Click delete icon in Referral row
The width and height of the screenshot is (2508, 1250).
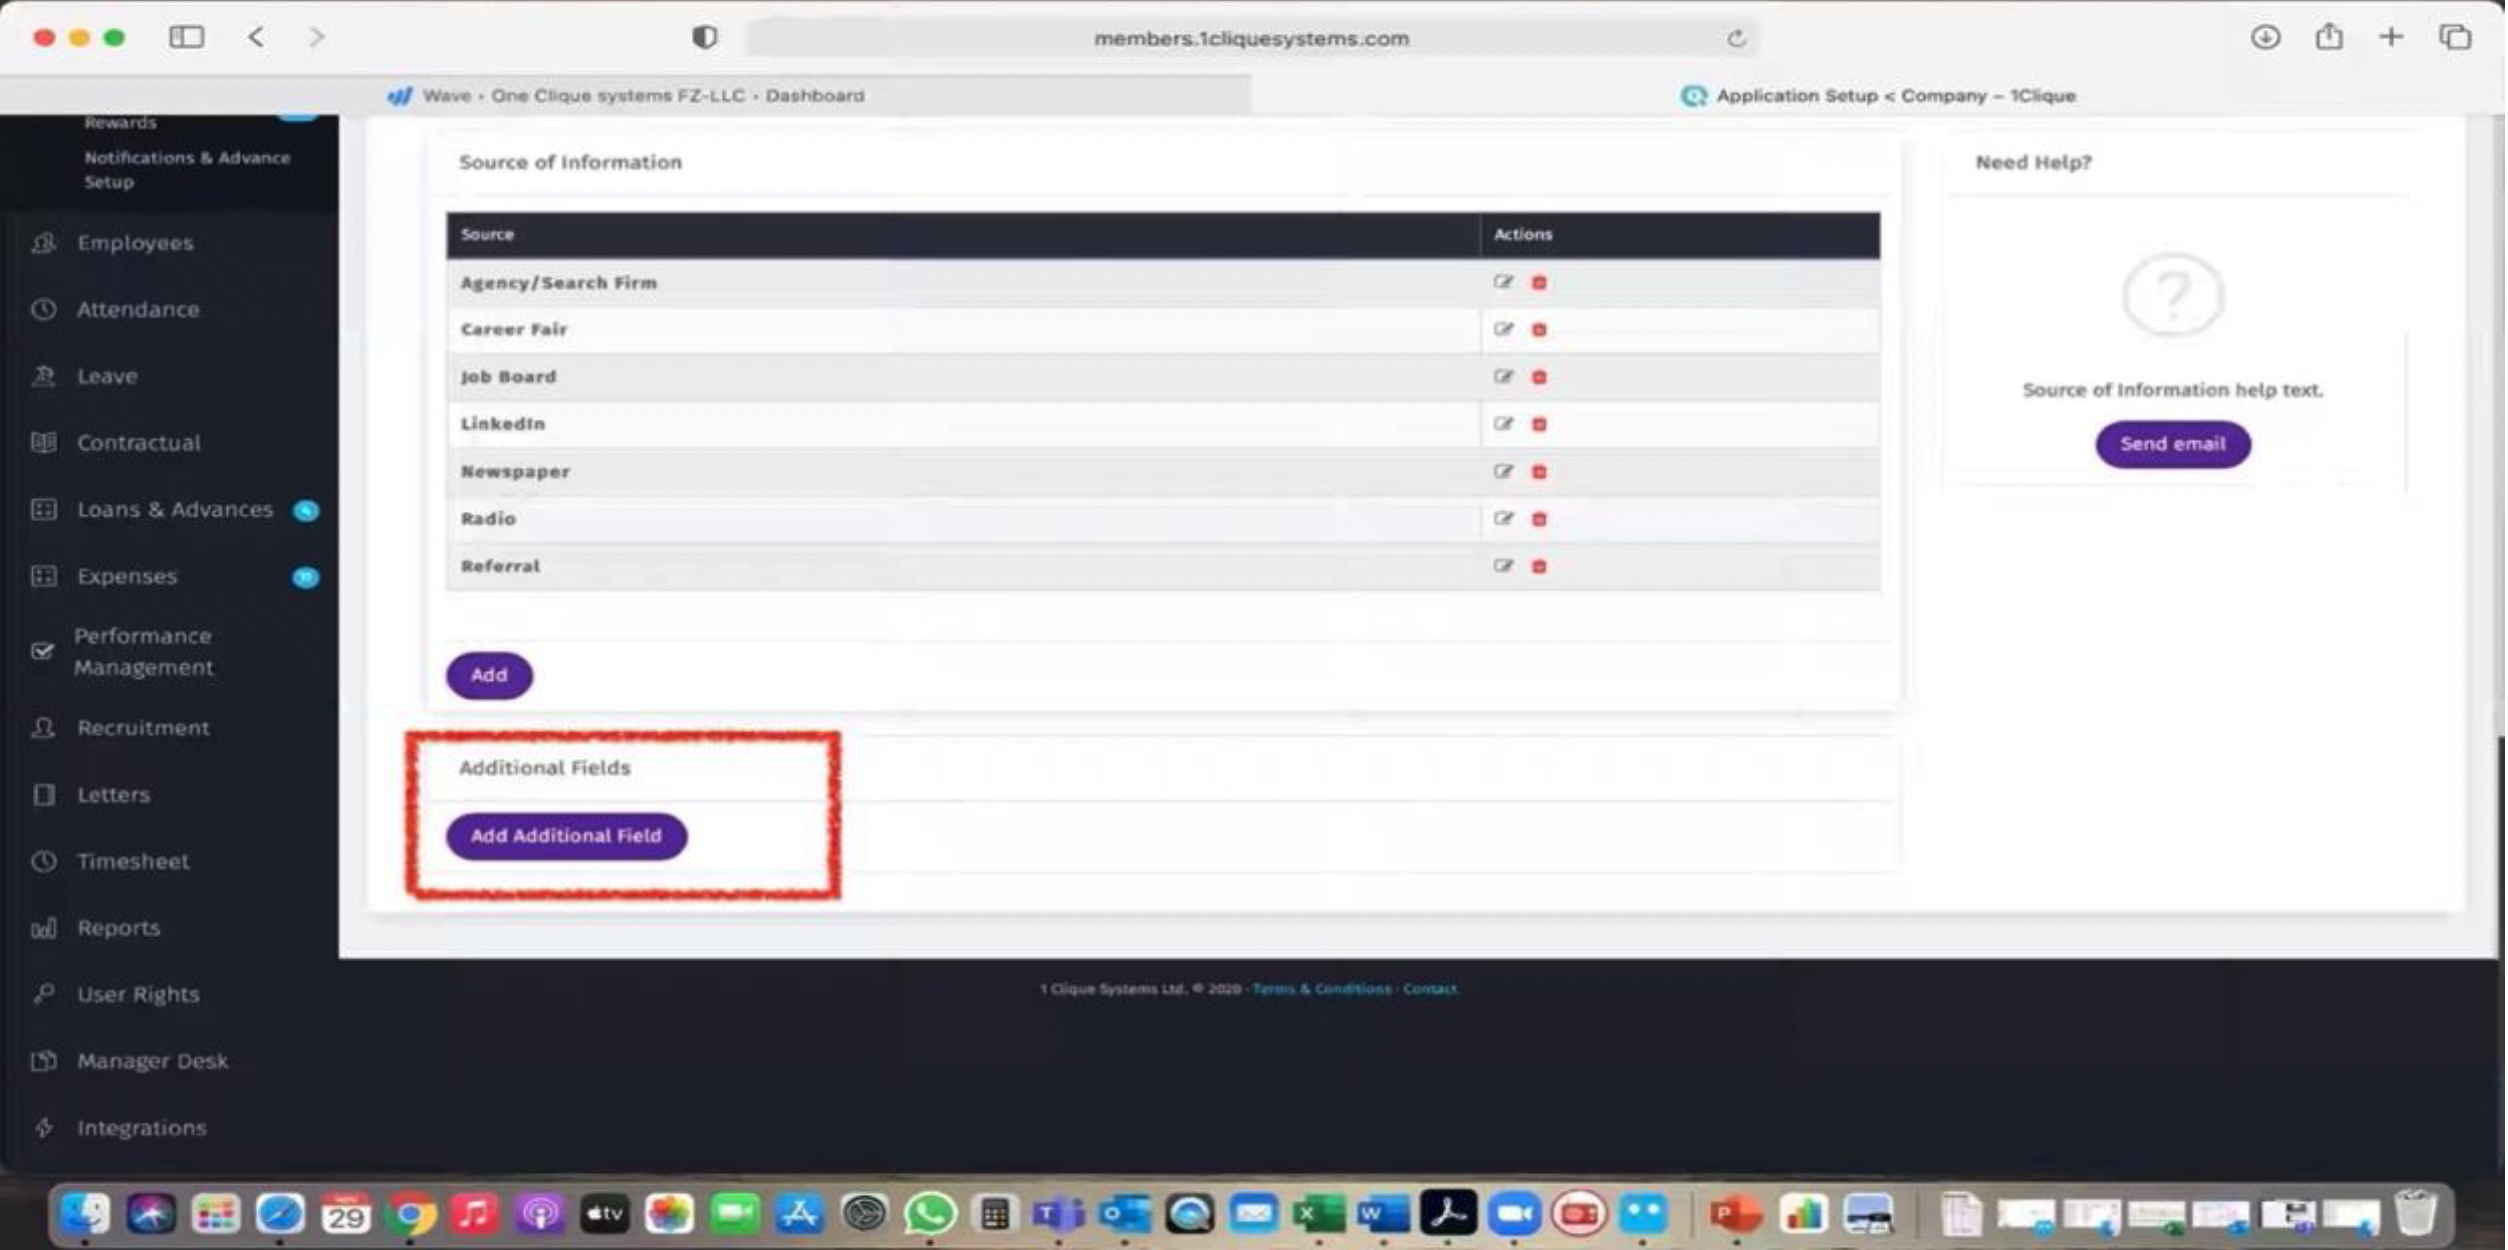1540,567
